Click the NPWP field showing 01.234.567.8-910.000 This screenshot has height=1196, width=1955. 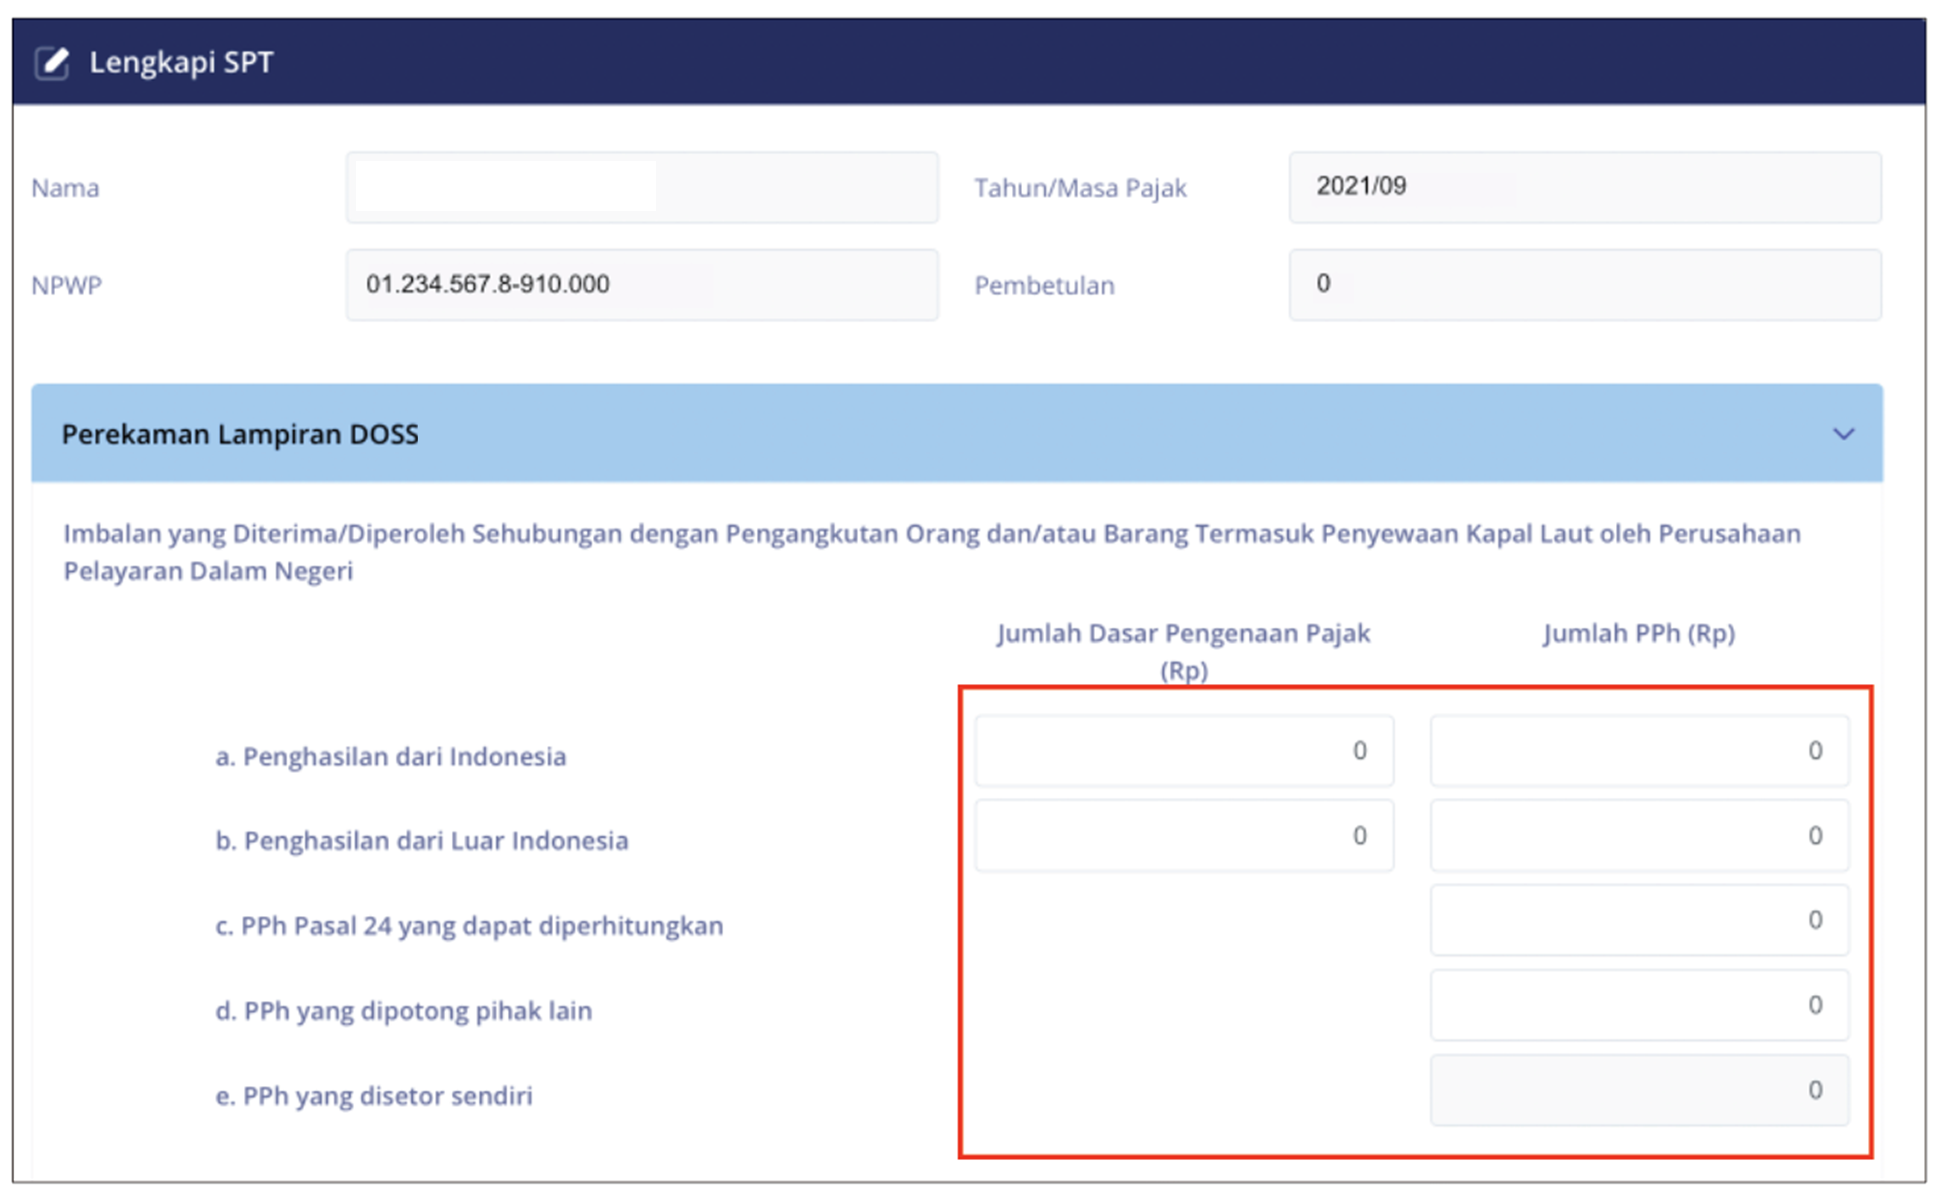click(x=641, y=284)
